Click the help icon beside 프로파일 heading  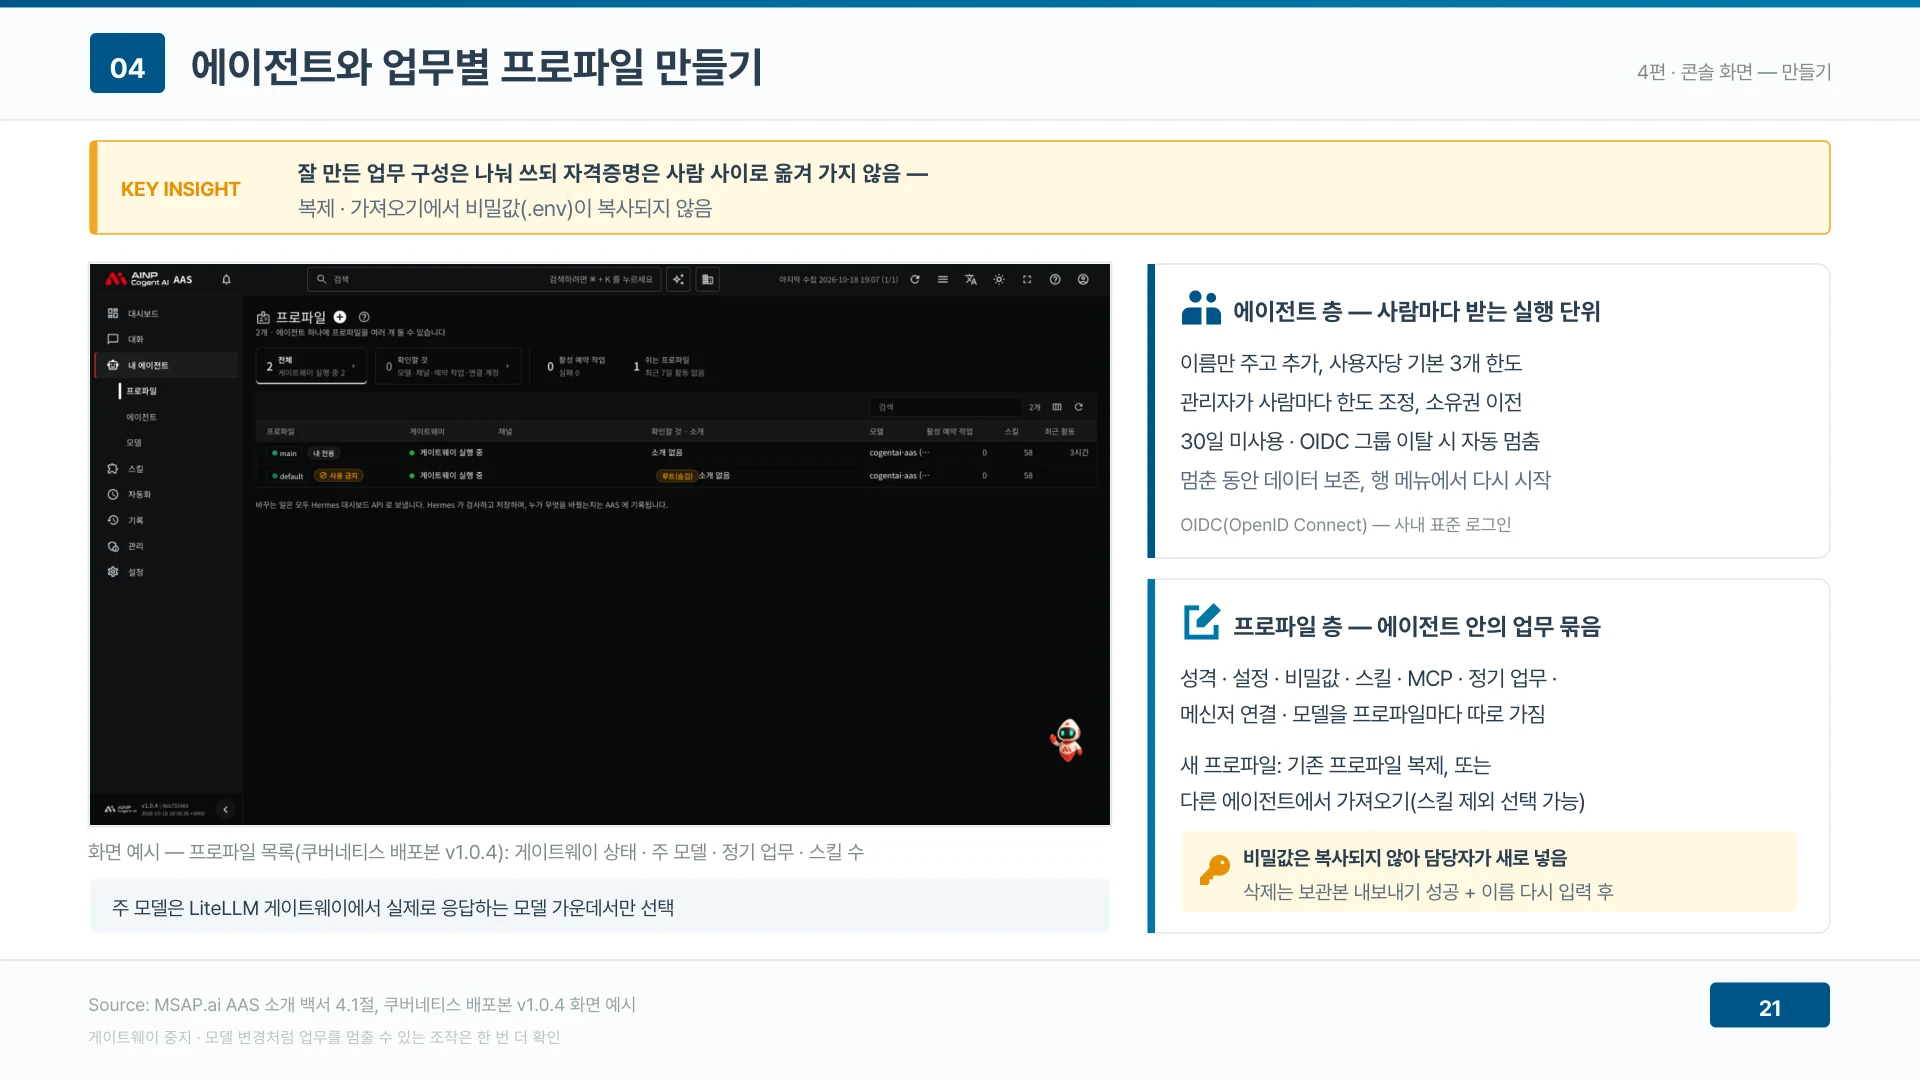364,317
